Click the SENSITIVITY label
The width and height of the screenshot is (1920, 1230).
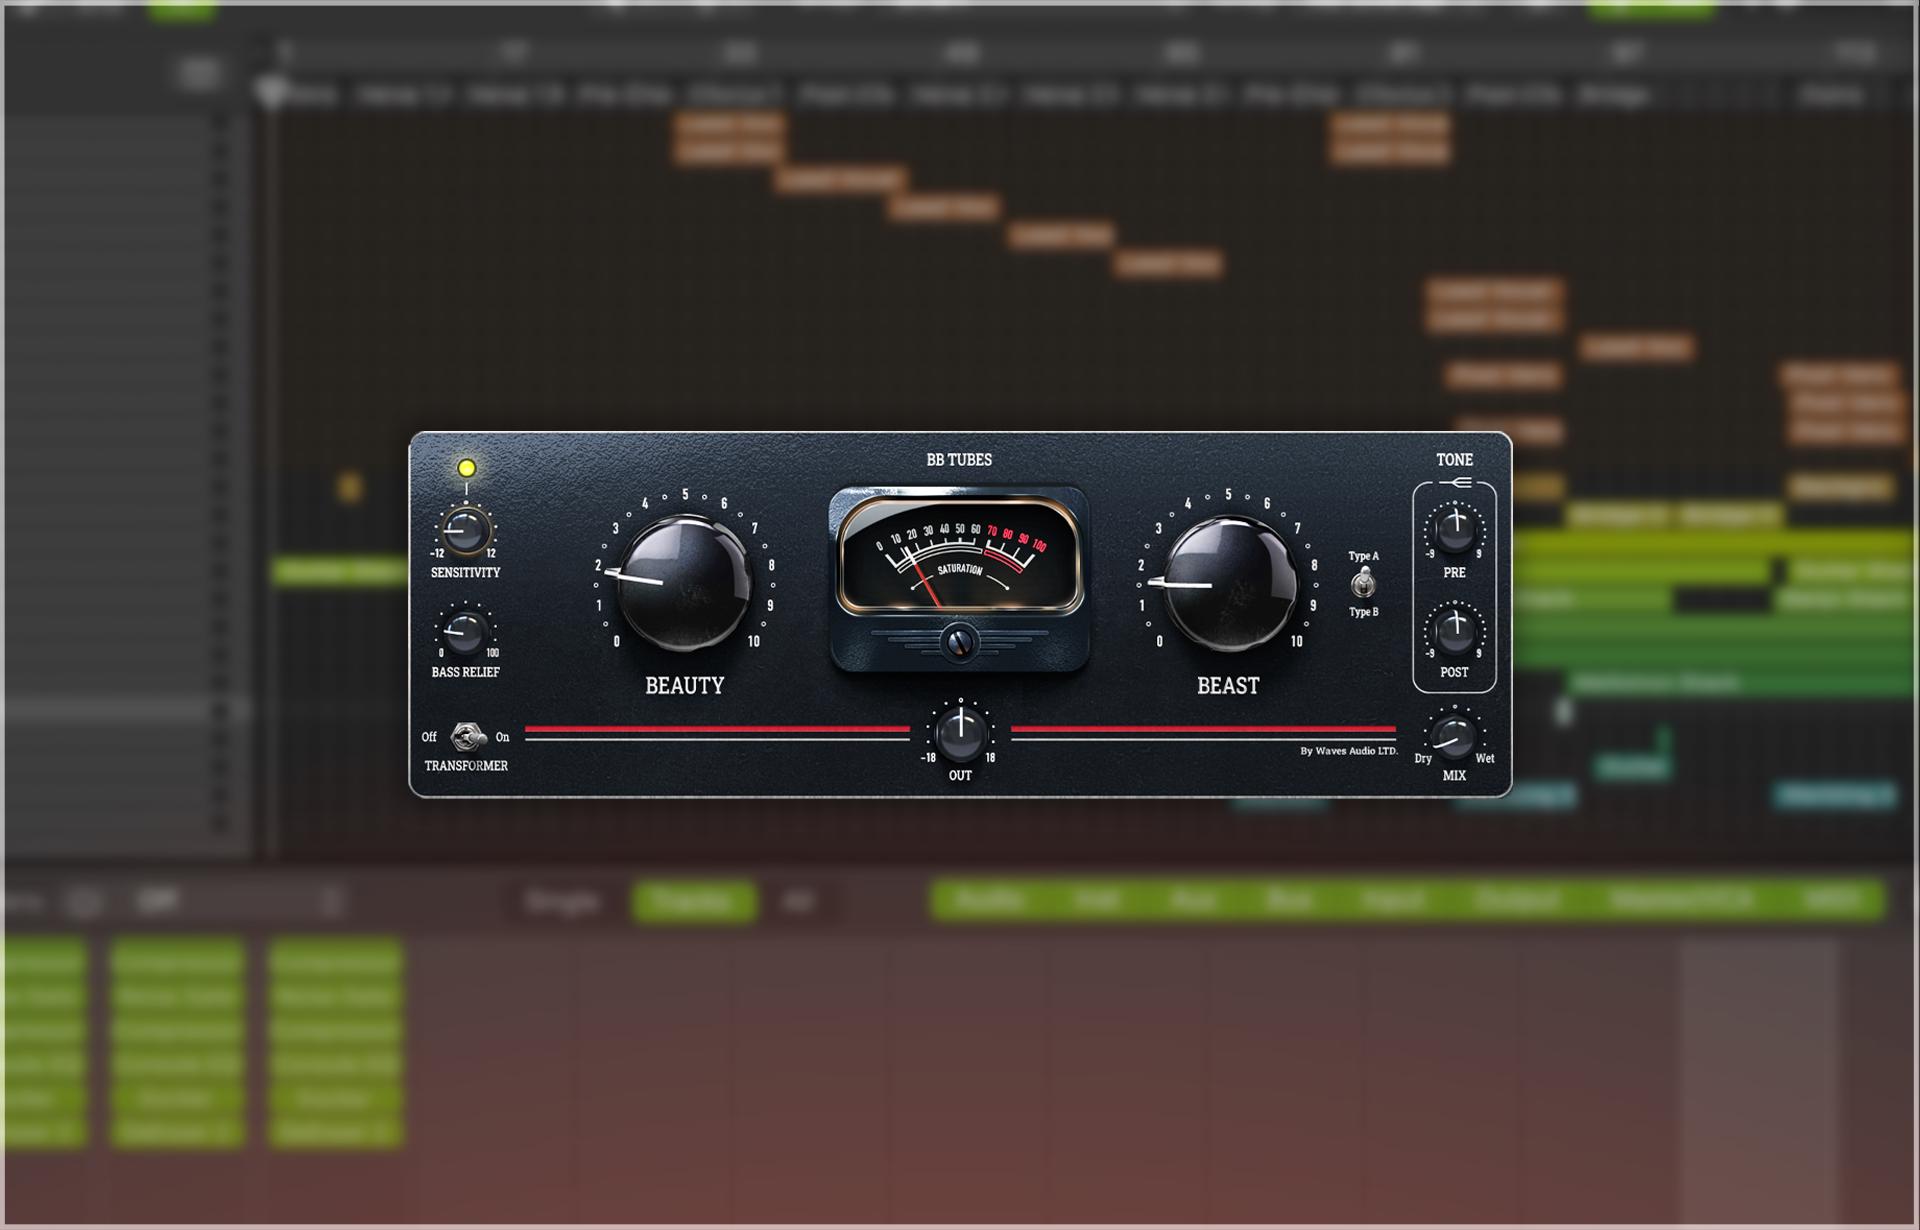click(465, 573)
